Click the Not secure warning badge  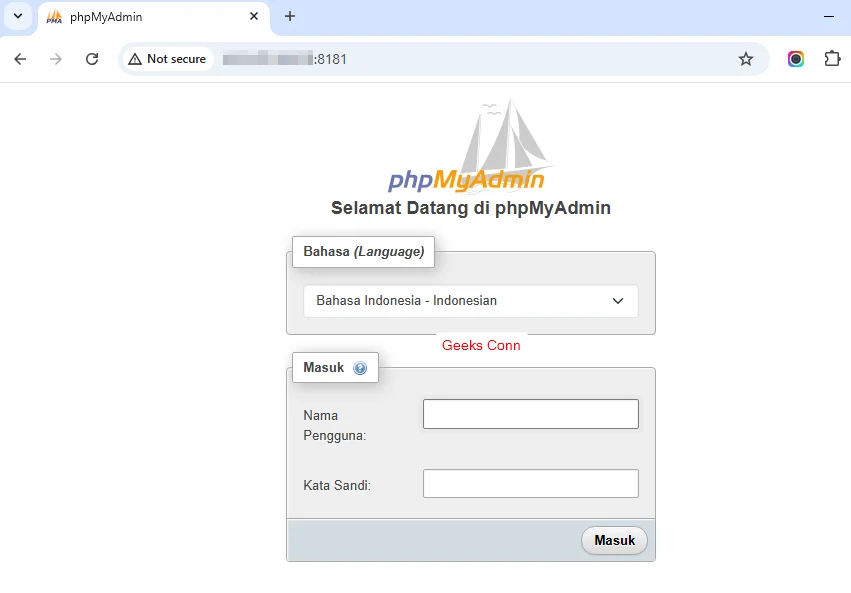pos(167,59)
